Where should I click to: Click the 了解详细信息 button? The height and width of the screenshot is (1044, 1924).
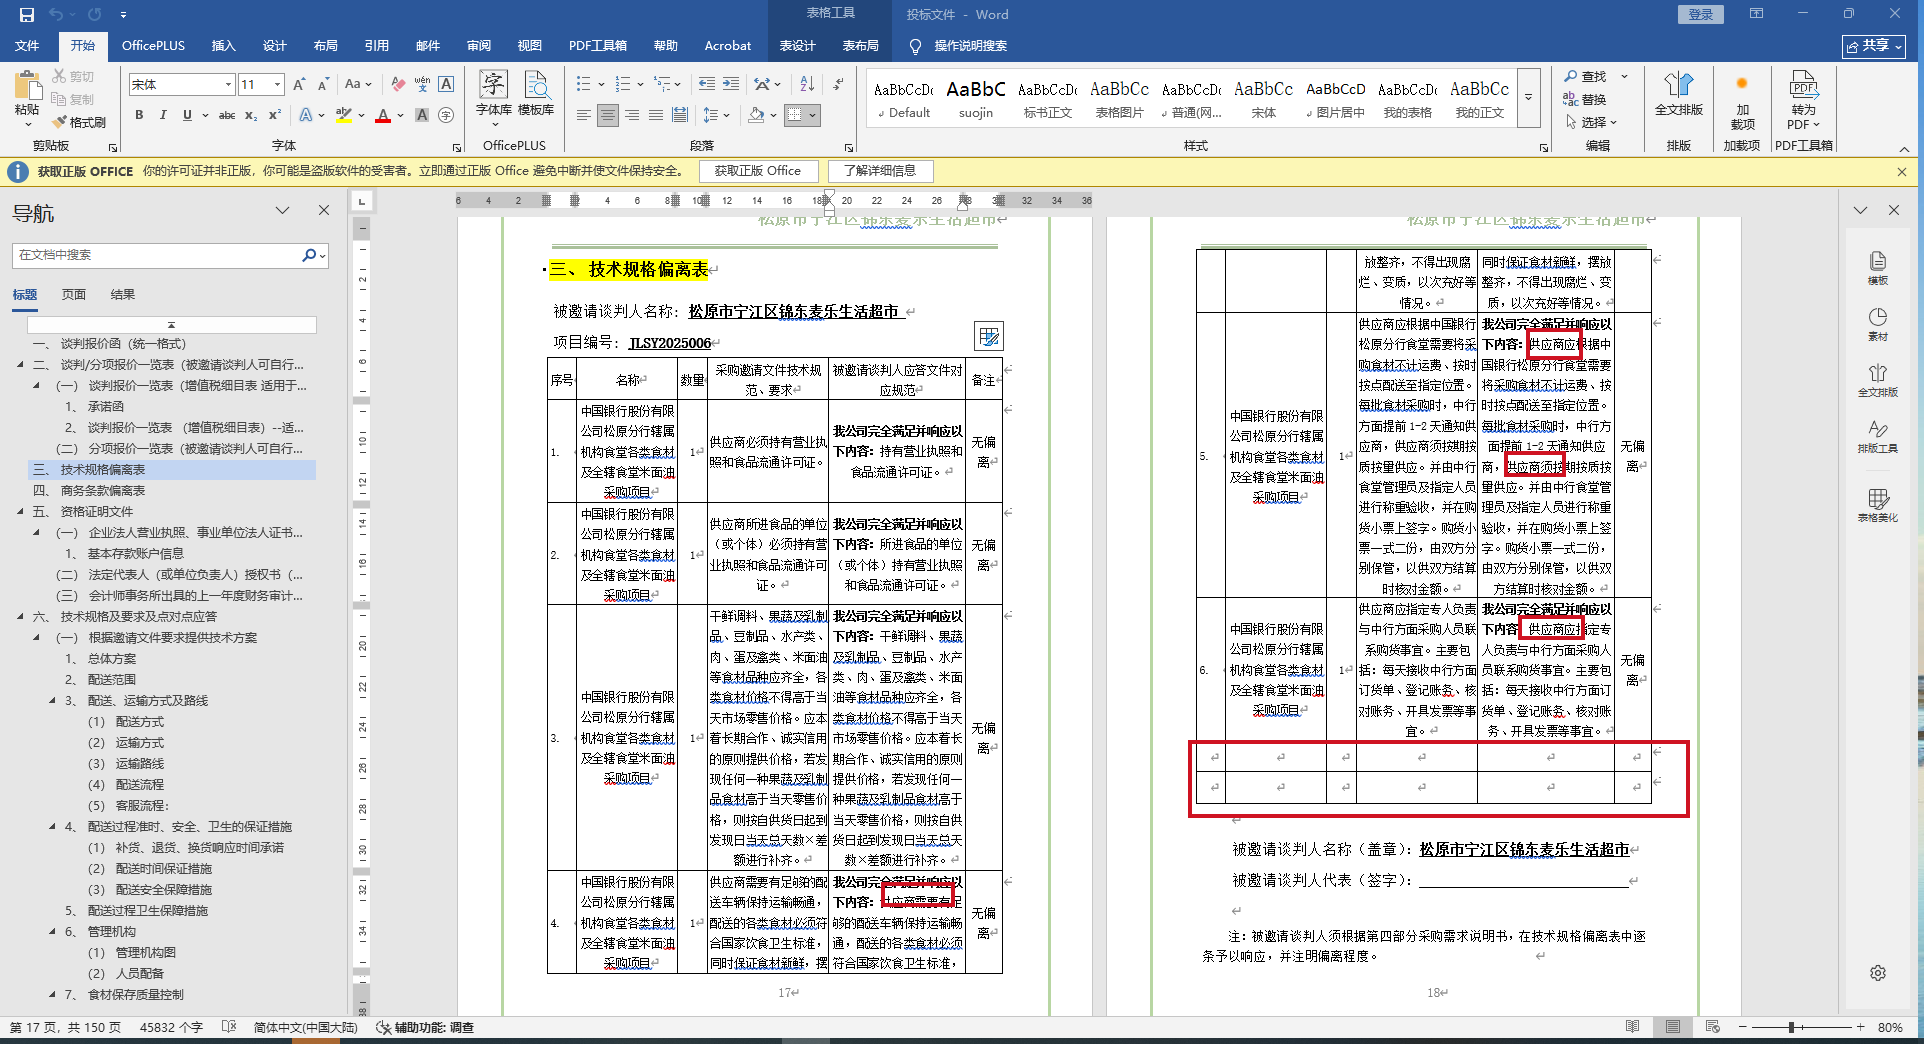click(x=879, y=171)
